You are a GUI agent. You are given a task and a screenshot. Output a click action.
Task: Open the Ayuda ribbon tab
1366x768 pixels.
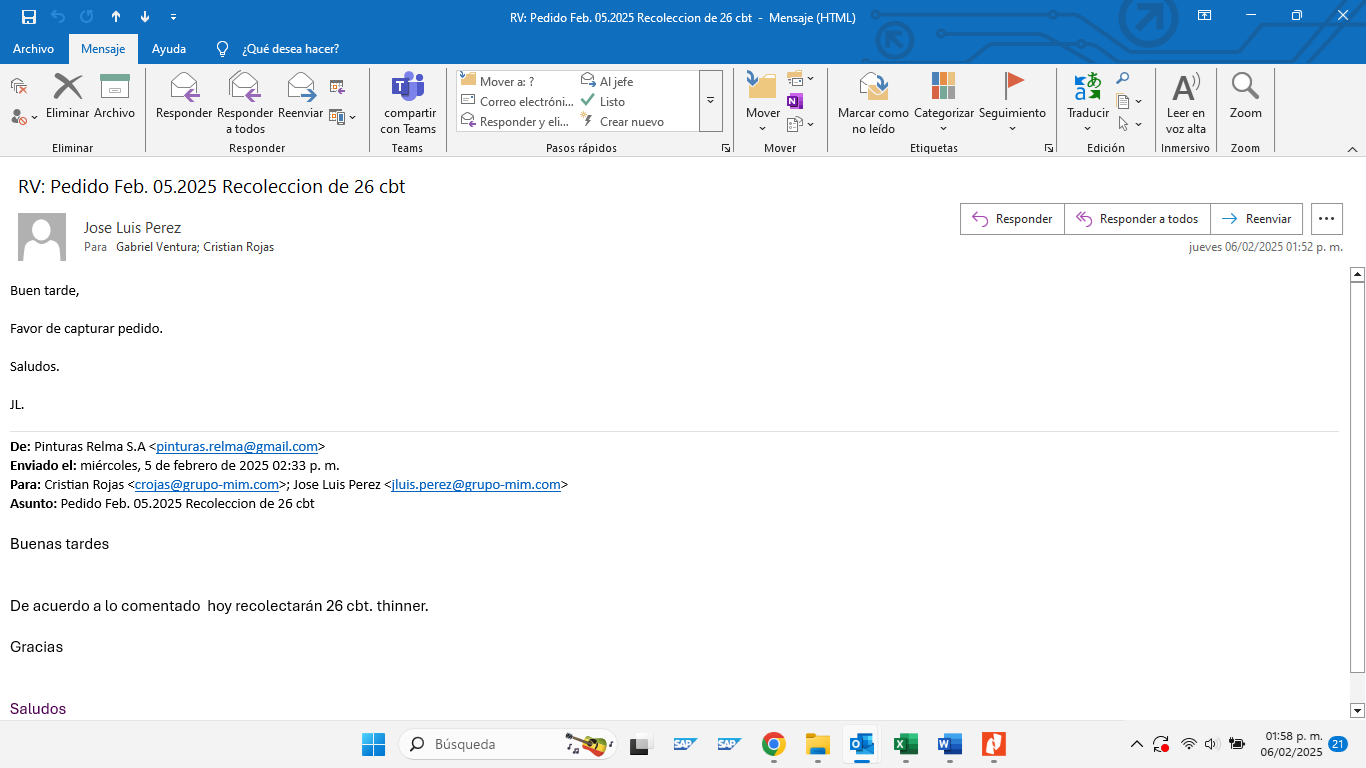click(169, 48)
